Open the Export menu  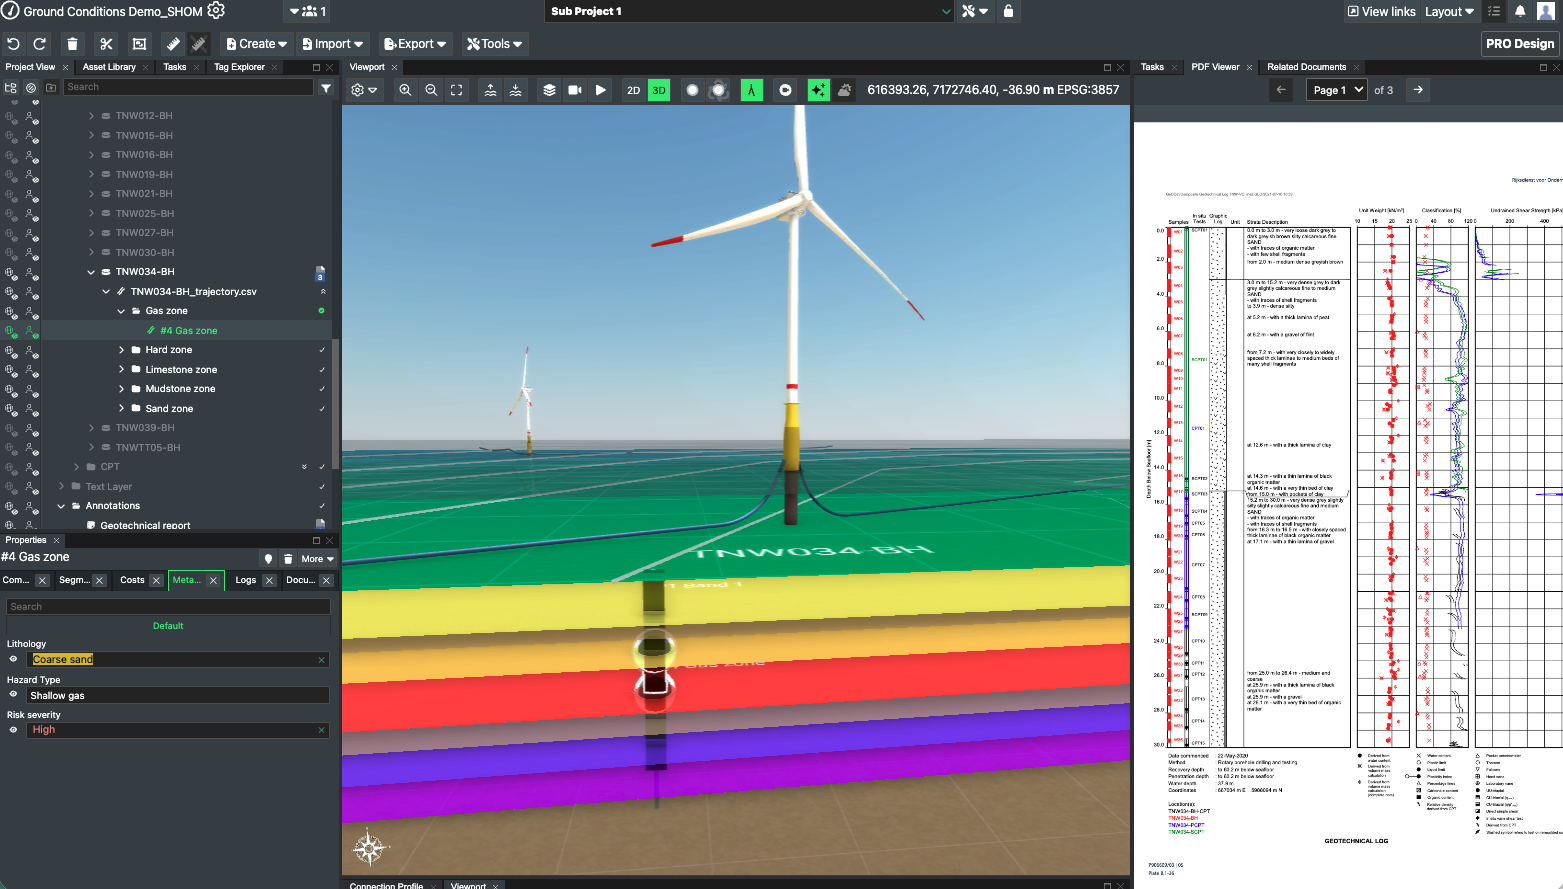415,44
